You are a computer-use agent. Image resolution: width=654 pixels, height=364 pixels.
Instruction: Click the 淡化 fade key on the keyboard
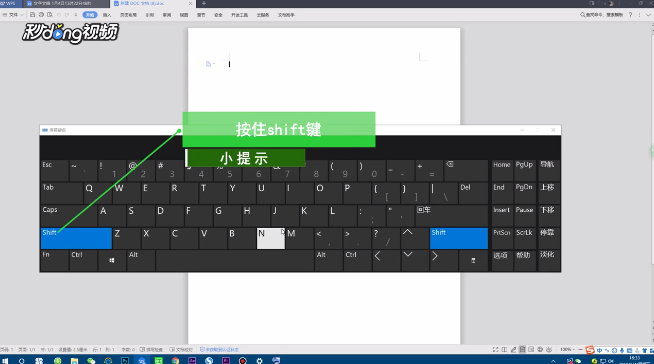pyautogui.click(x=548, y=261)
